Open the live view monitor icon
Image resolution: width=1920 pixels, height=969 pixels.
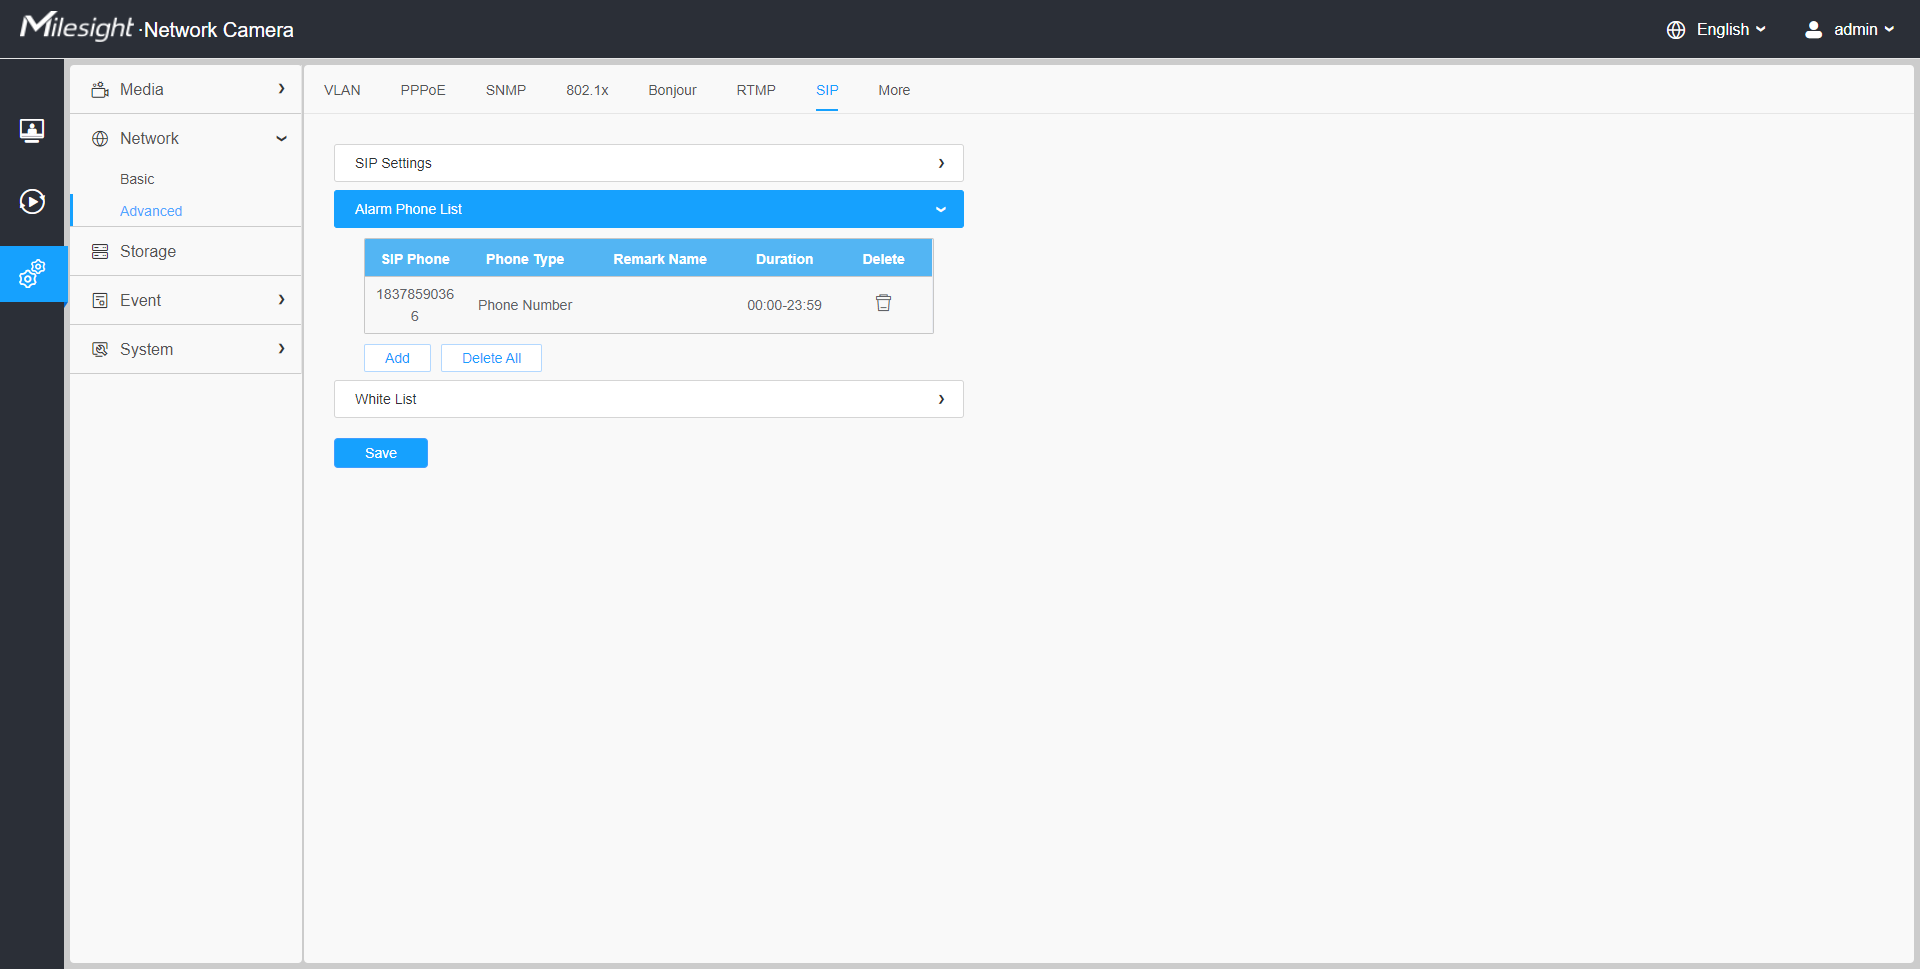click(32, 130)
